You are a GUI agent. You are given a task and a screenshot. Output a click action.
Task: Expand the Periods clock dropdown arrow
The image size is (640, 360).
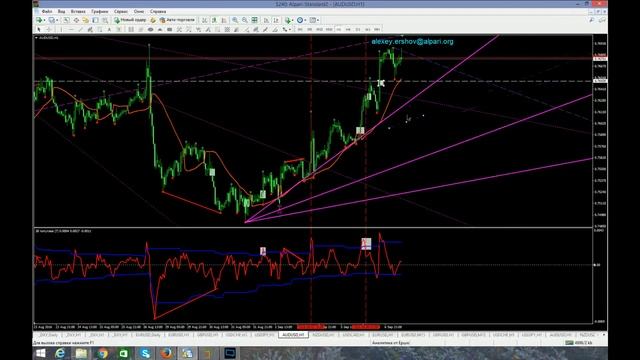pos(305,20)
